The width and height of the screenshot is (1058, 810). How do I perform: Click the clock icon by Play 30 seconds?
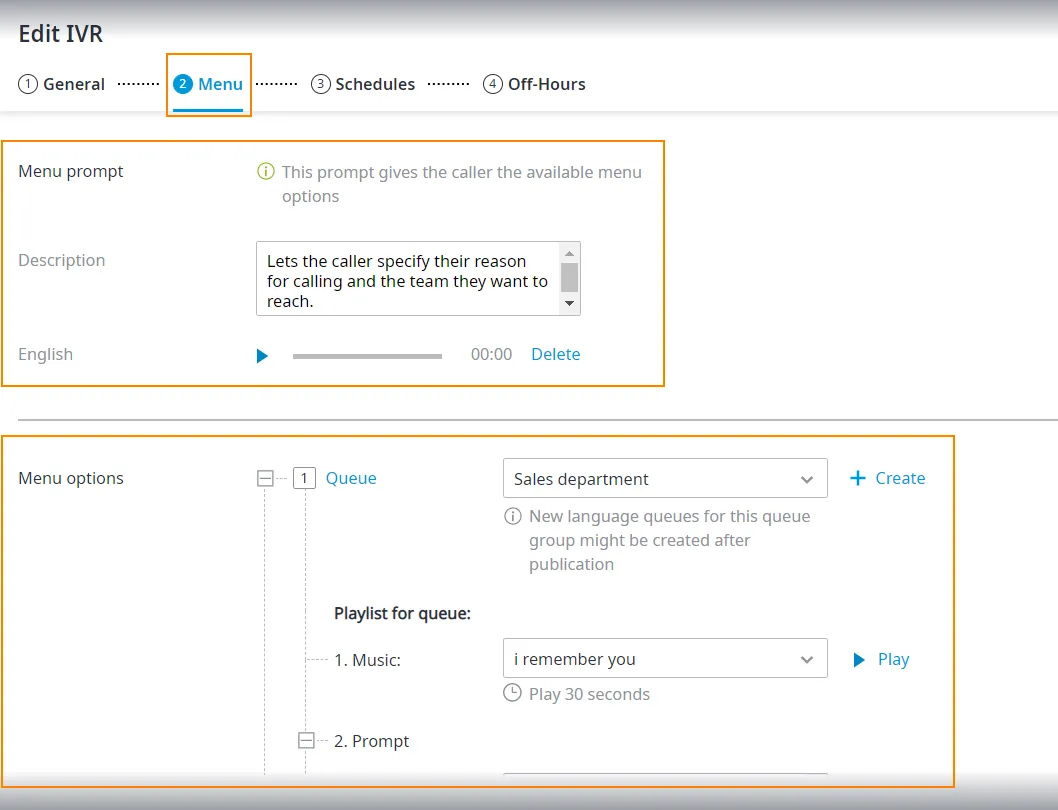click(x=513, y=693)
